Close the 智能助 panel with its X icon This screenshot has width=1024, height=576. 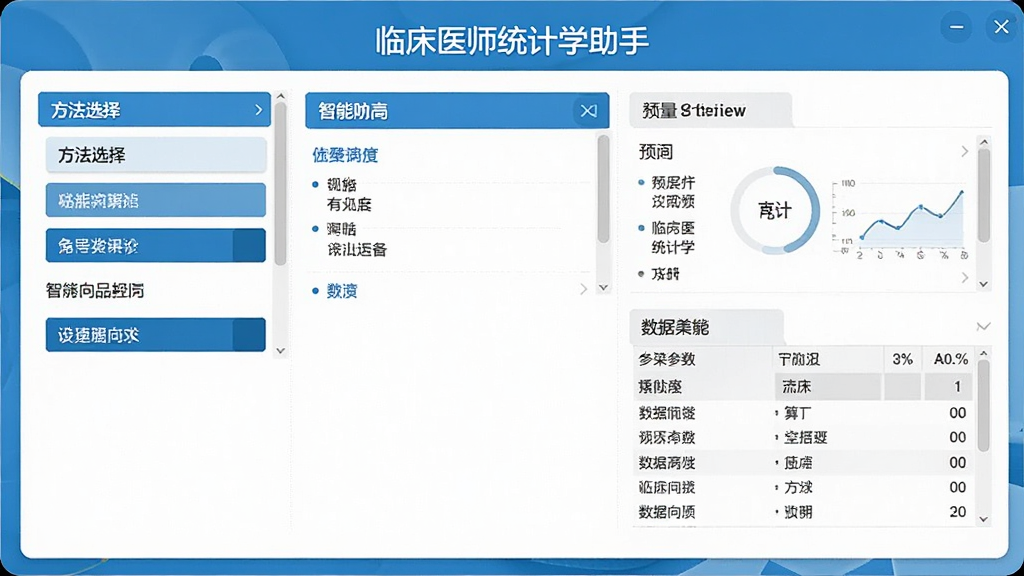point(588,111)
